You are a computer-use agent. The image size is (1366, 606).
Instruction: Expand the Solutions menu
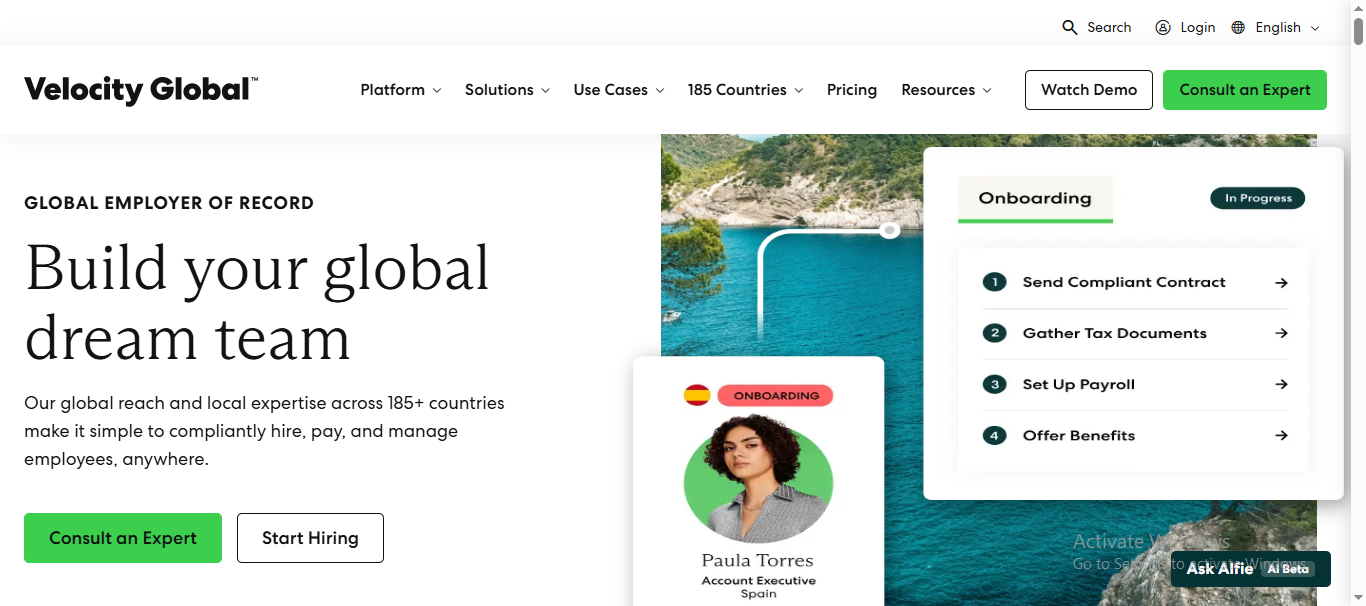(x=507, y=90)
